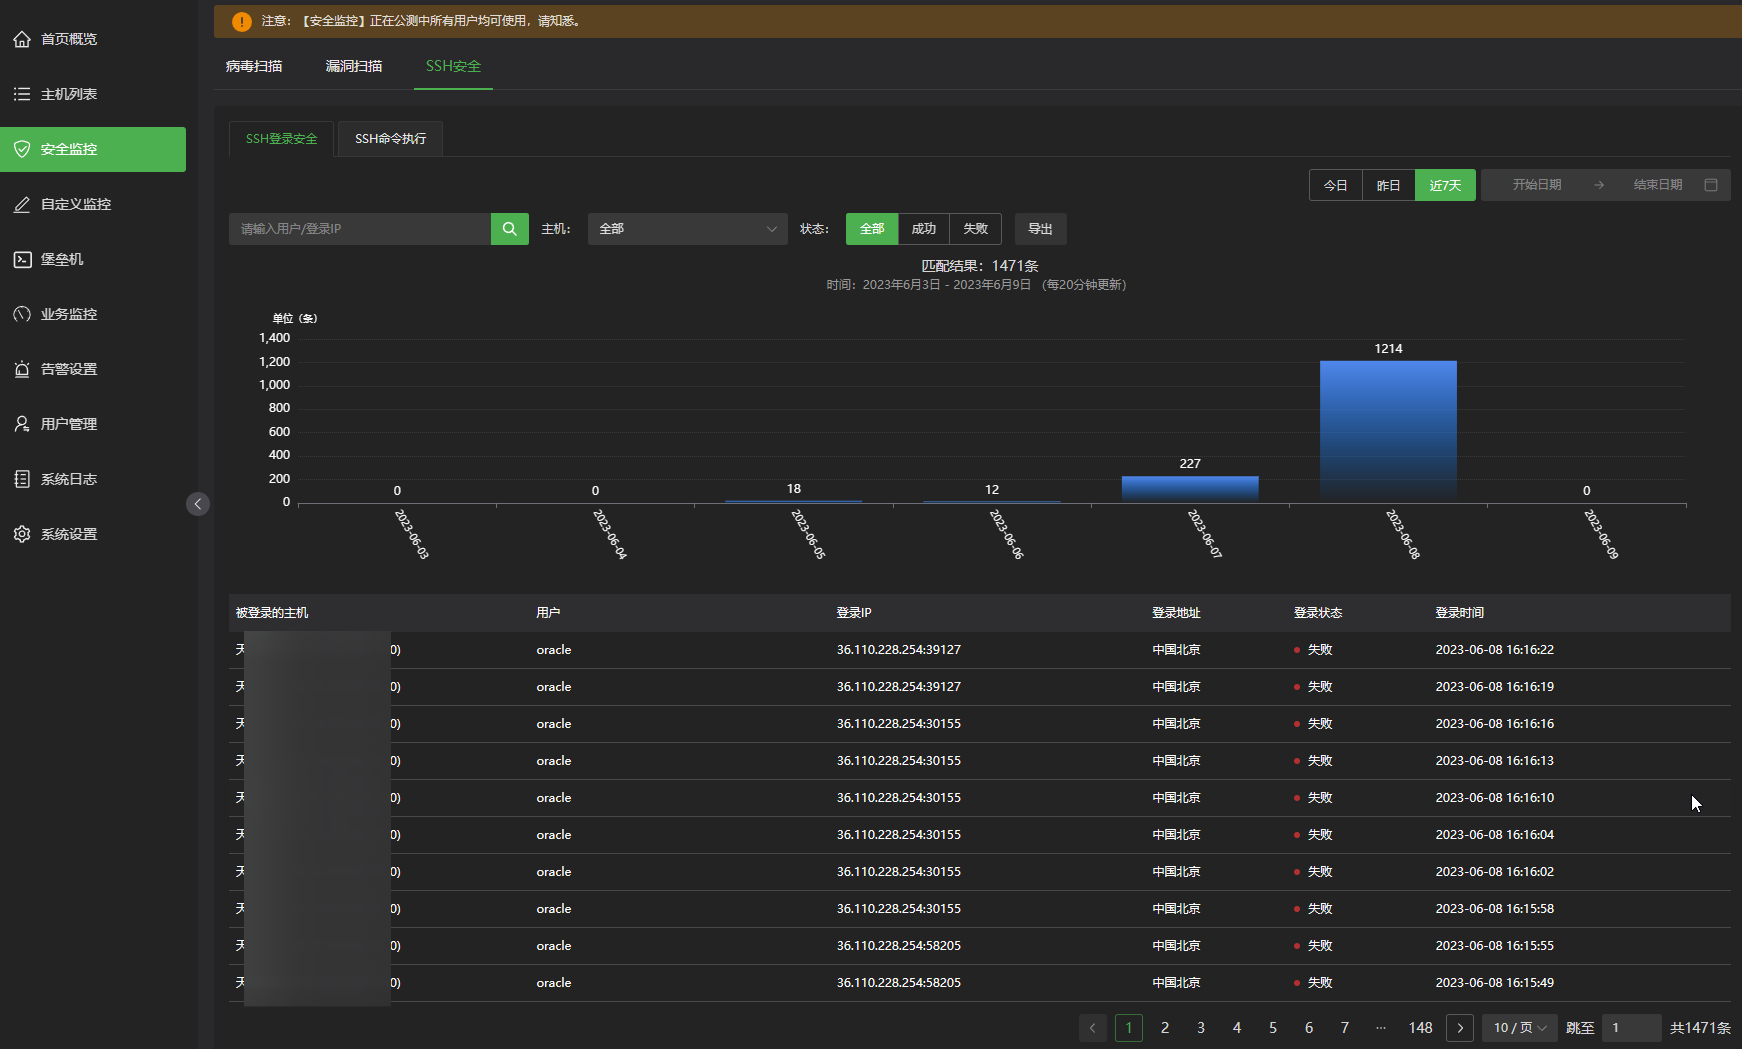Collapse the sidebar with the arrow button

[x=197, y=504]
